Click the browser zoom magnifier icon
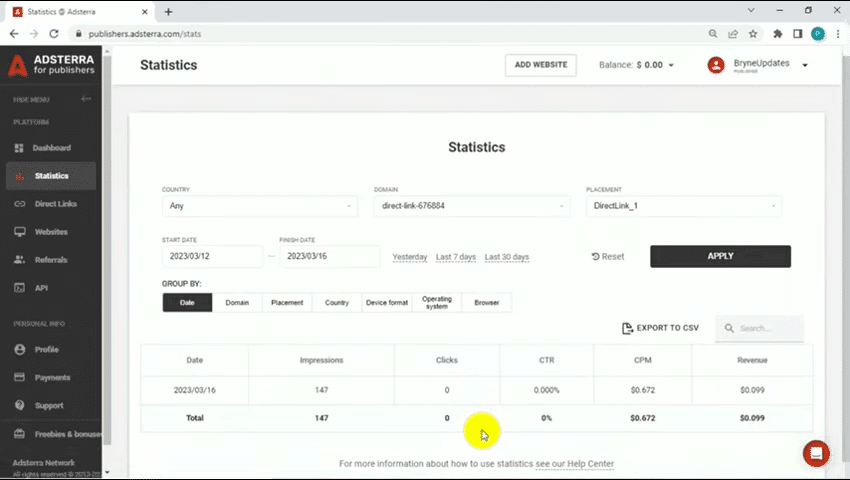 click(x=713, y=34)
